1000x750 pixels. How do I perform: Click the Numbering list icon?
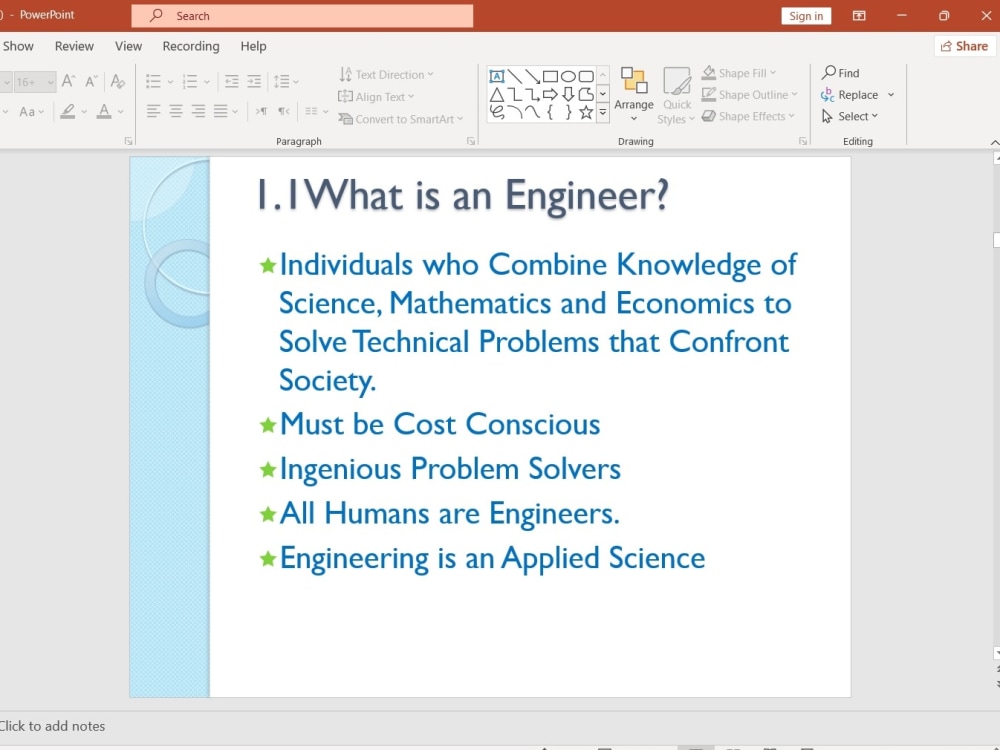189,81
